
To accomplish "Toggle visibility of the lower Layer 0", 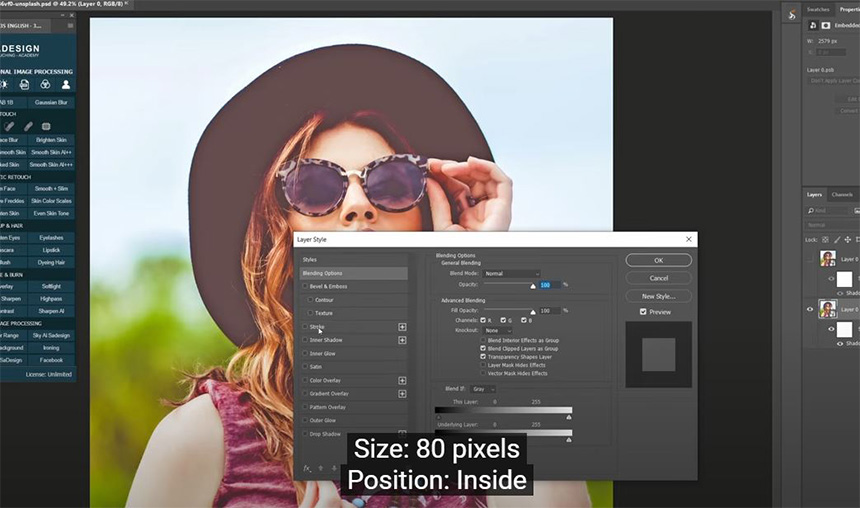I will pyautogui.click(x=811, y=309).
